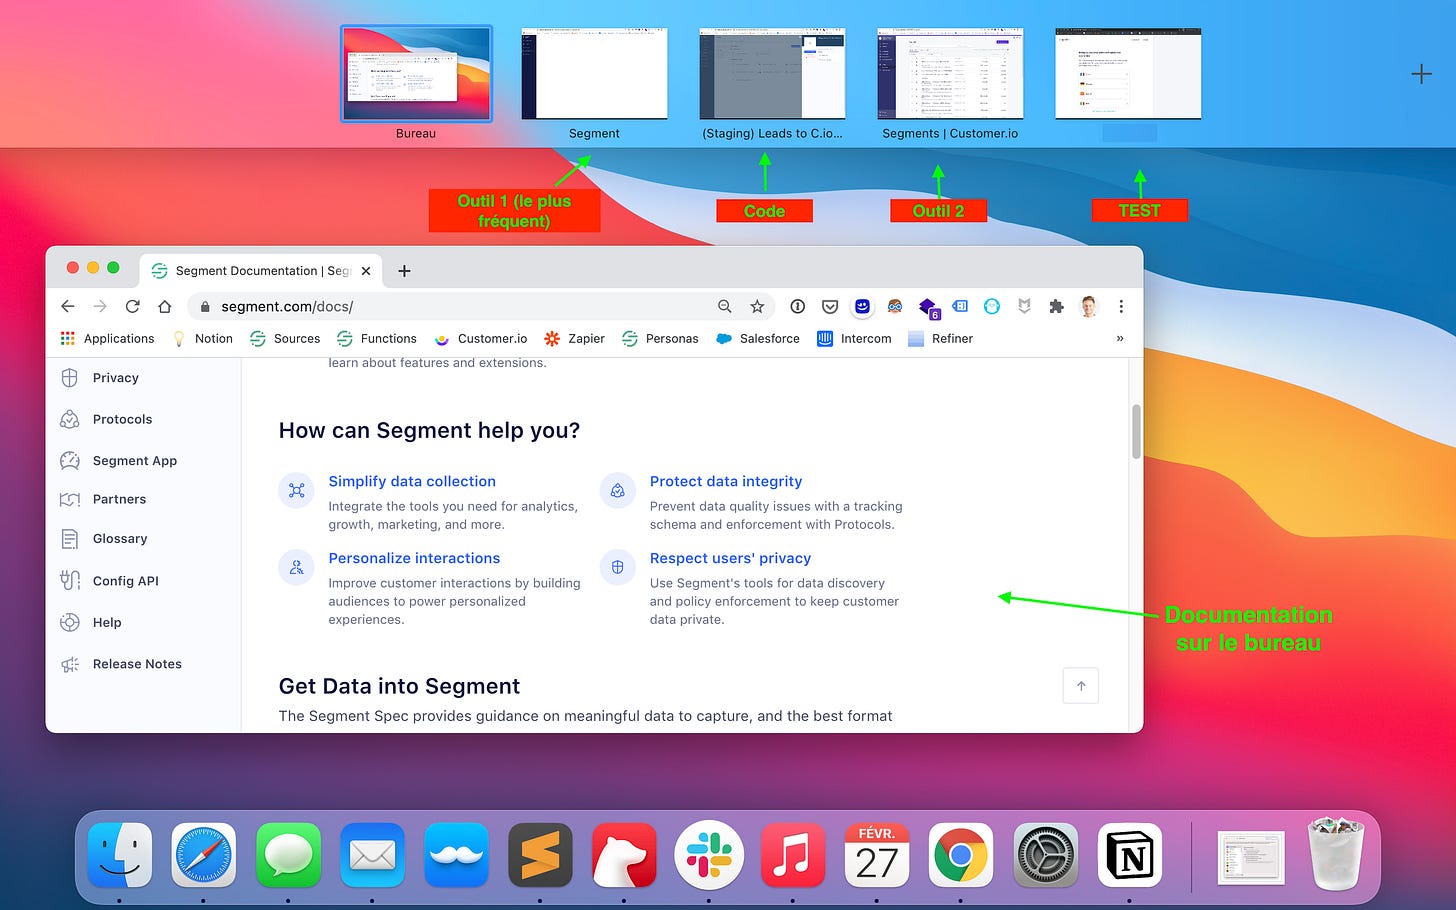Open Sublime Text from the Dock
Screen dimensions: 1456x910
[540, 855]
